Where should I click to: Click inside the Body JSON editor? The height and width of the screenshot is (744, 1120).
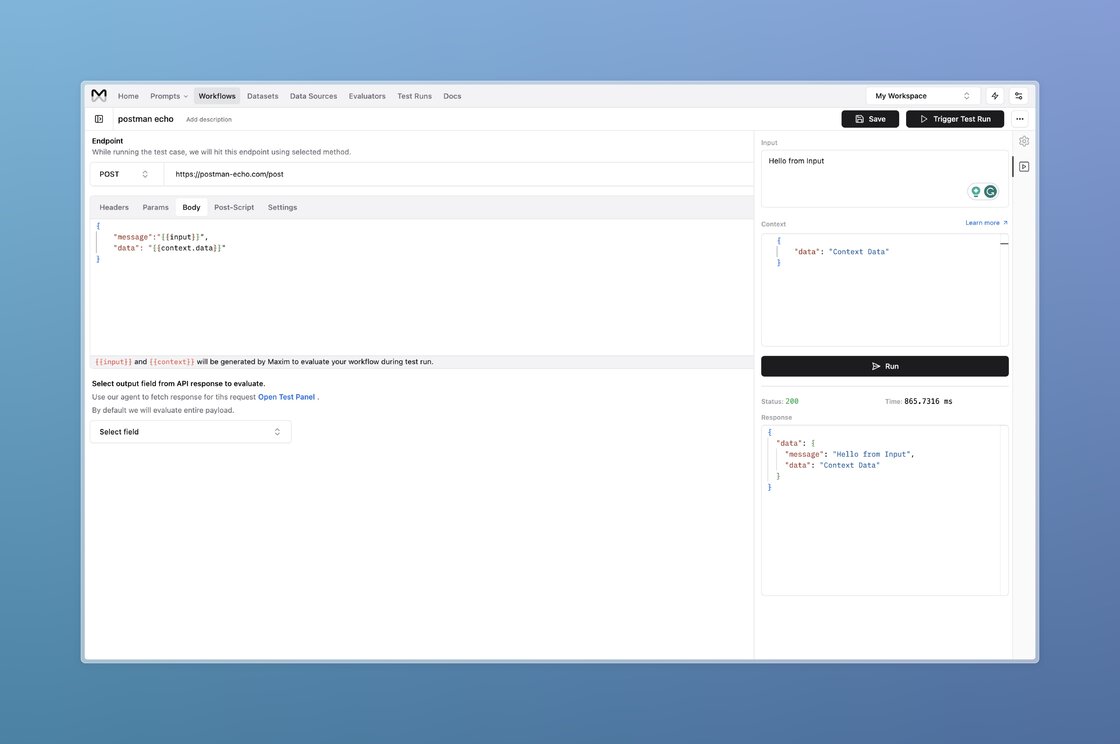[x=421, y=286]
